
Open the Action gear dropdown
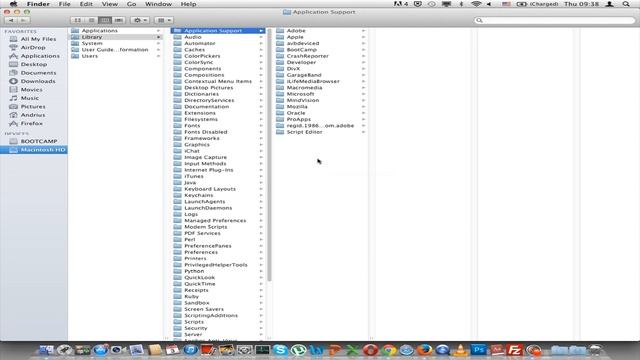[140, 20]
